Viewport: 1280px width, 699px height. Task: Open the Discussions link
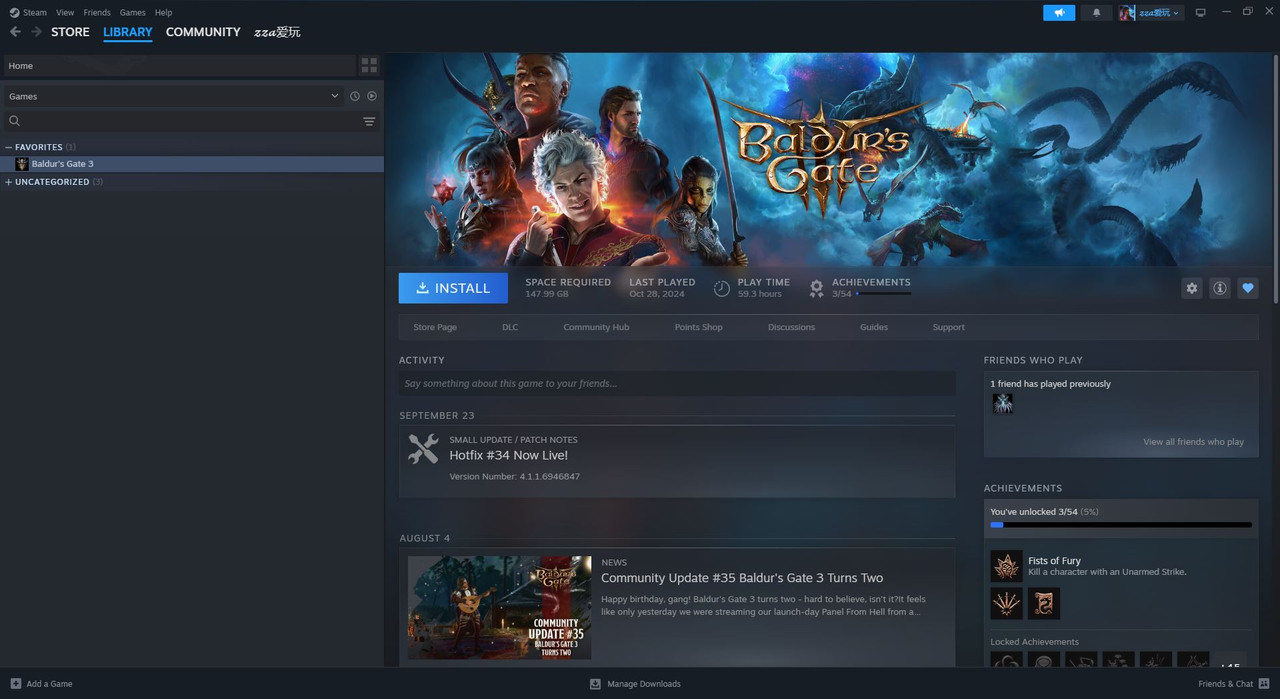tap(791, 327)
